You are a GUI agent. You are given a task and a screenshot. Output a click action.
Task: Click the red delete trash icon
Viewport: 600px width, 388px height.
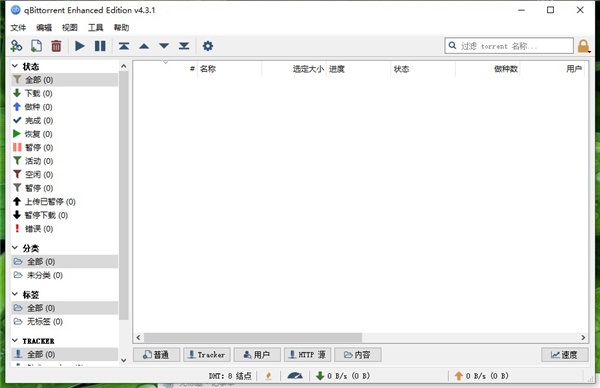[x=56, y=46]
